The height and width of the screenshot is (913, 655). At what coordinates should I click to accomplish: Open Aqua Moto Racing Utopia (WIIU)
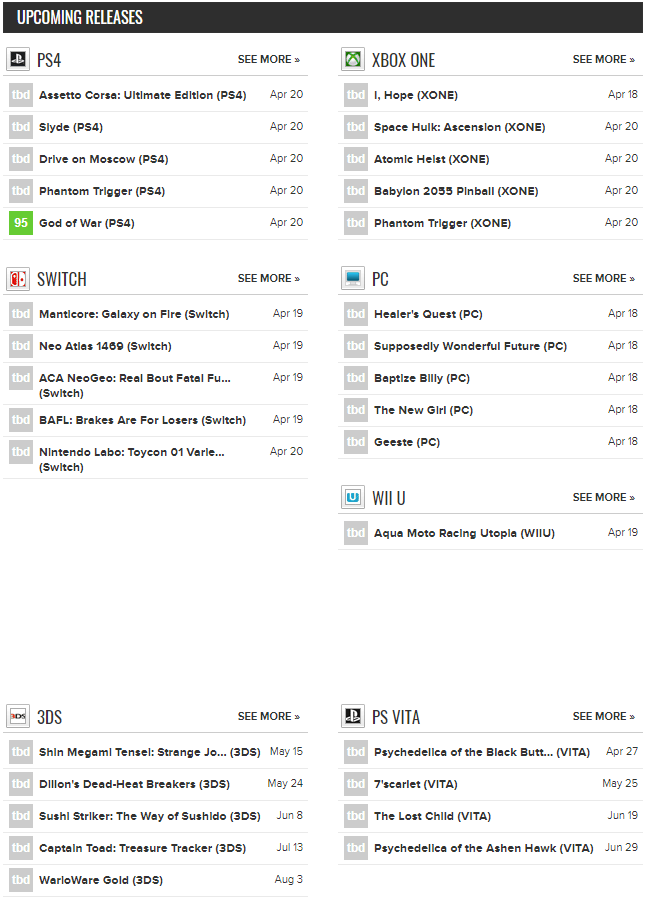[x=464, y=533]
